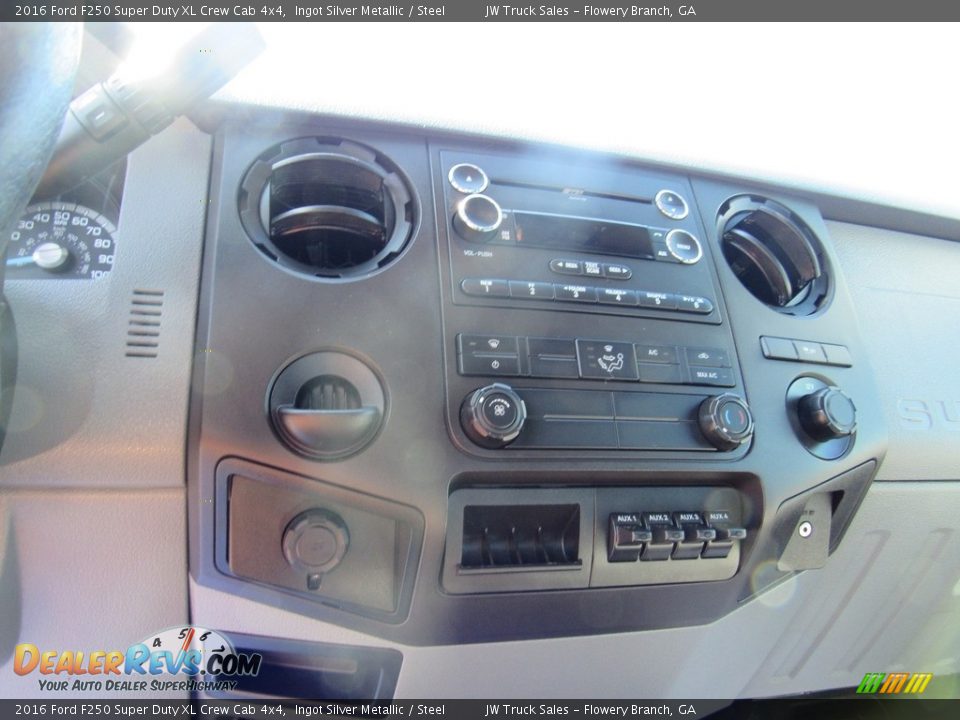Screen dimensions: 960x720
Task: Adjust the red-blue temperature knob
Action: (726, 422)
